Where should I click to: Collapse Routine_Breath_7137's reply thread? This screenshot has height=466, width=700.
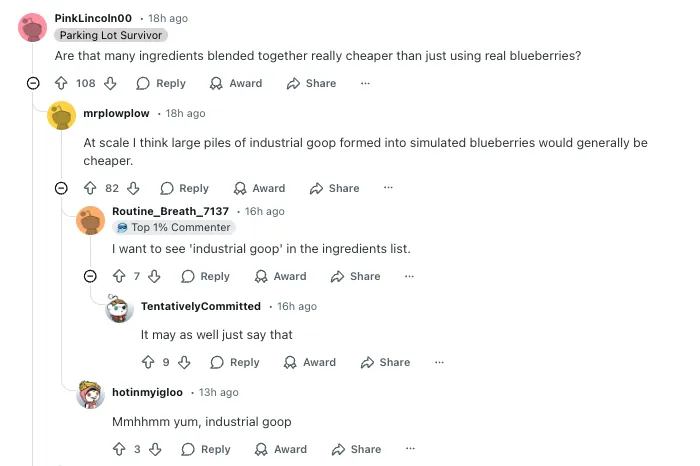[90, 276]
